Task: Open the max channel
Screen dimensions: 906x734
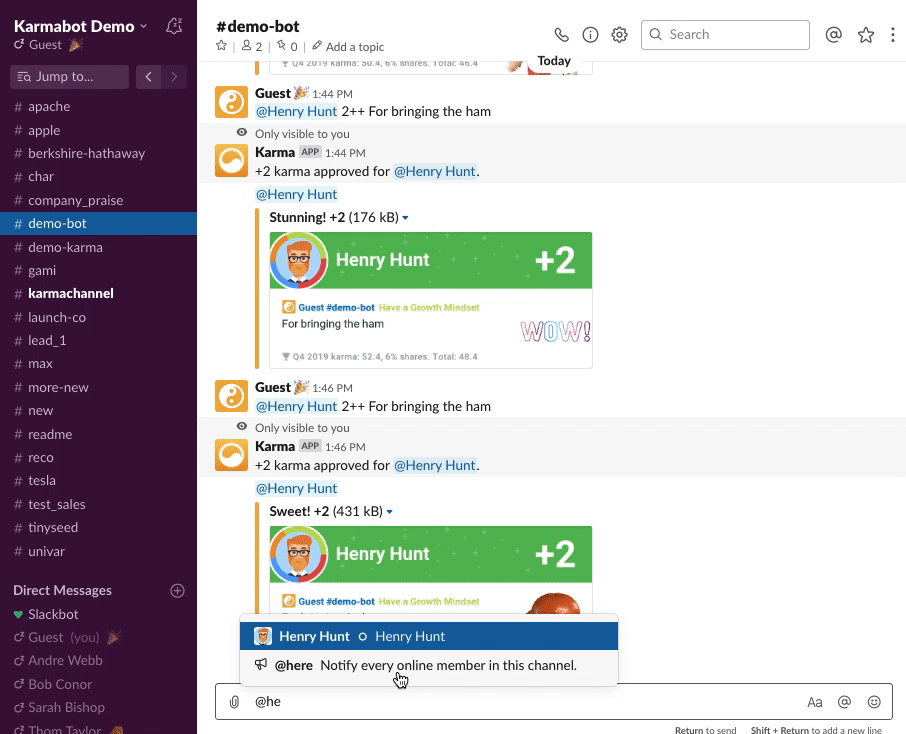Action: [98, 364]
